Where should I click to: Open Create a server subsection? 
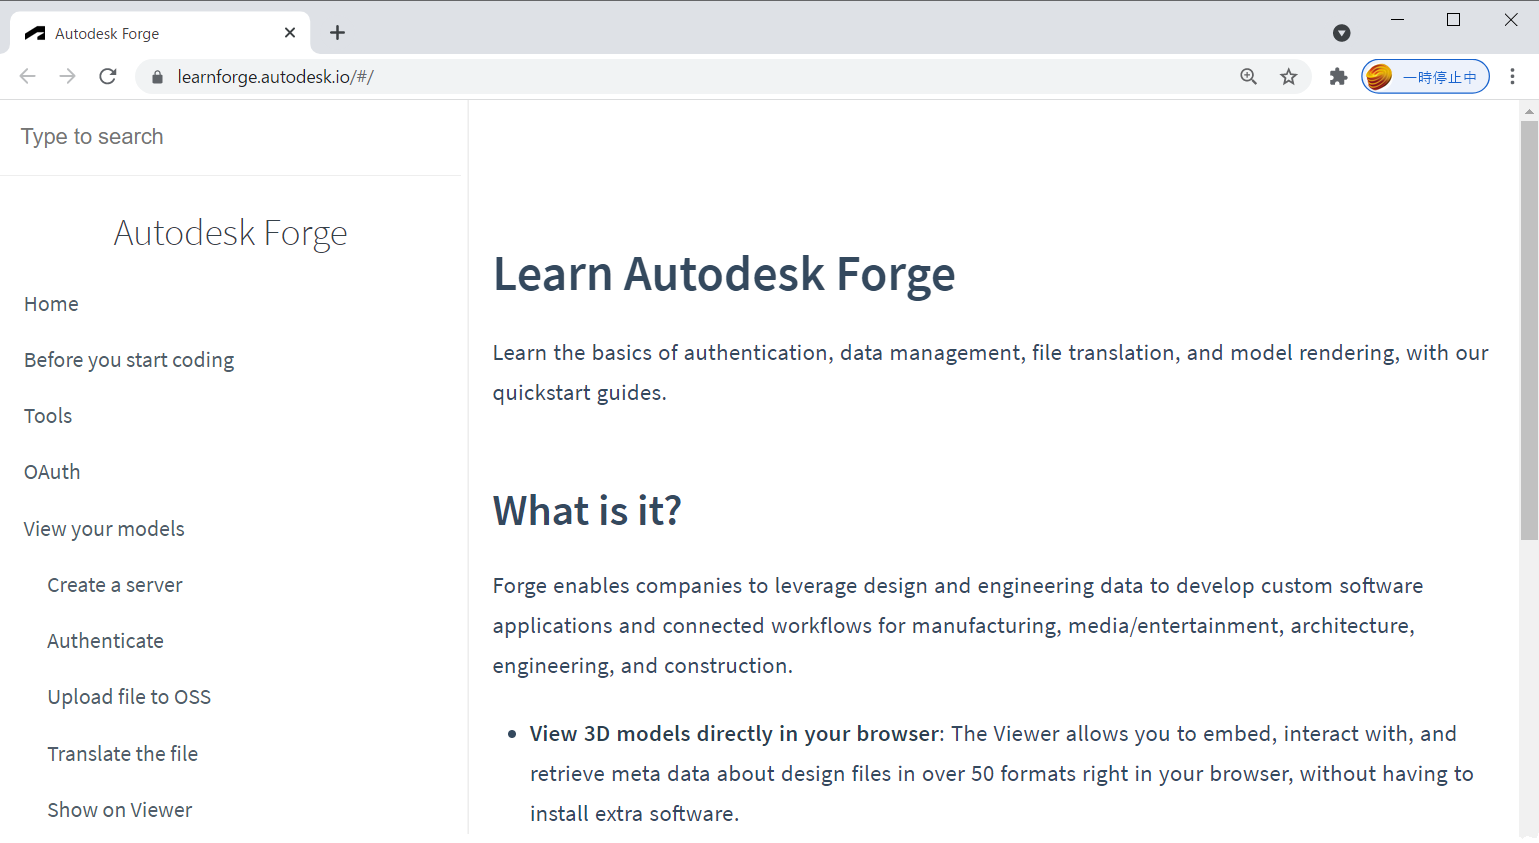click(115, 585)
